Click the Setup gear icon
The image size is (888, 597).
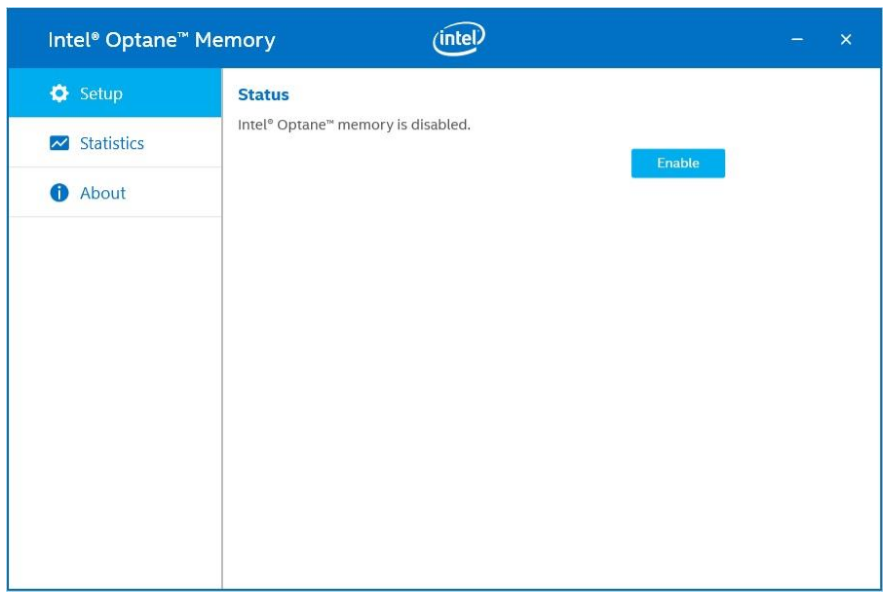point(59,94)
